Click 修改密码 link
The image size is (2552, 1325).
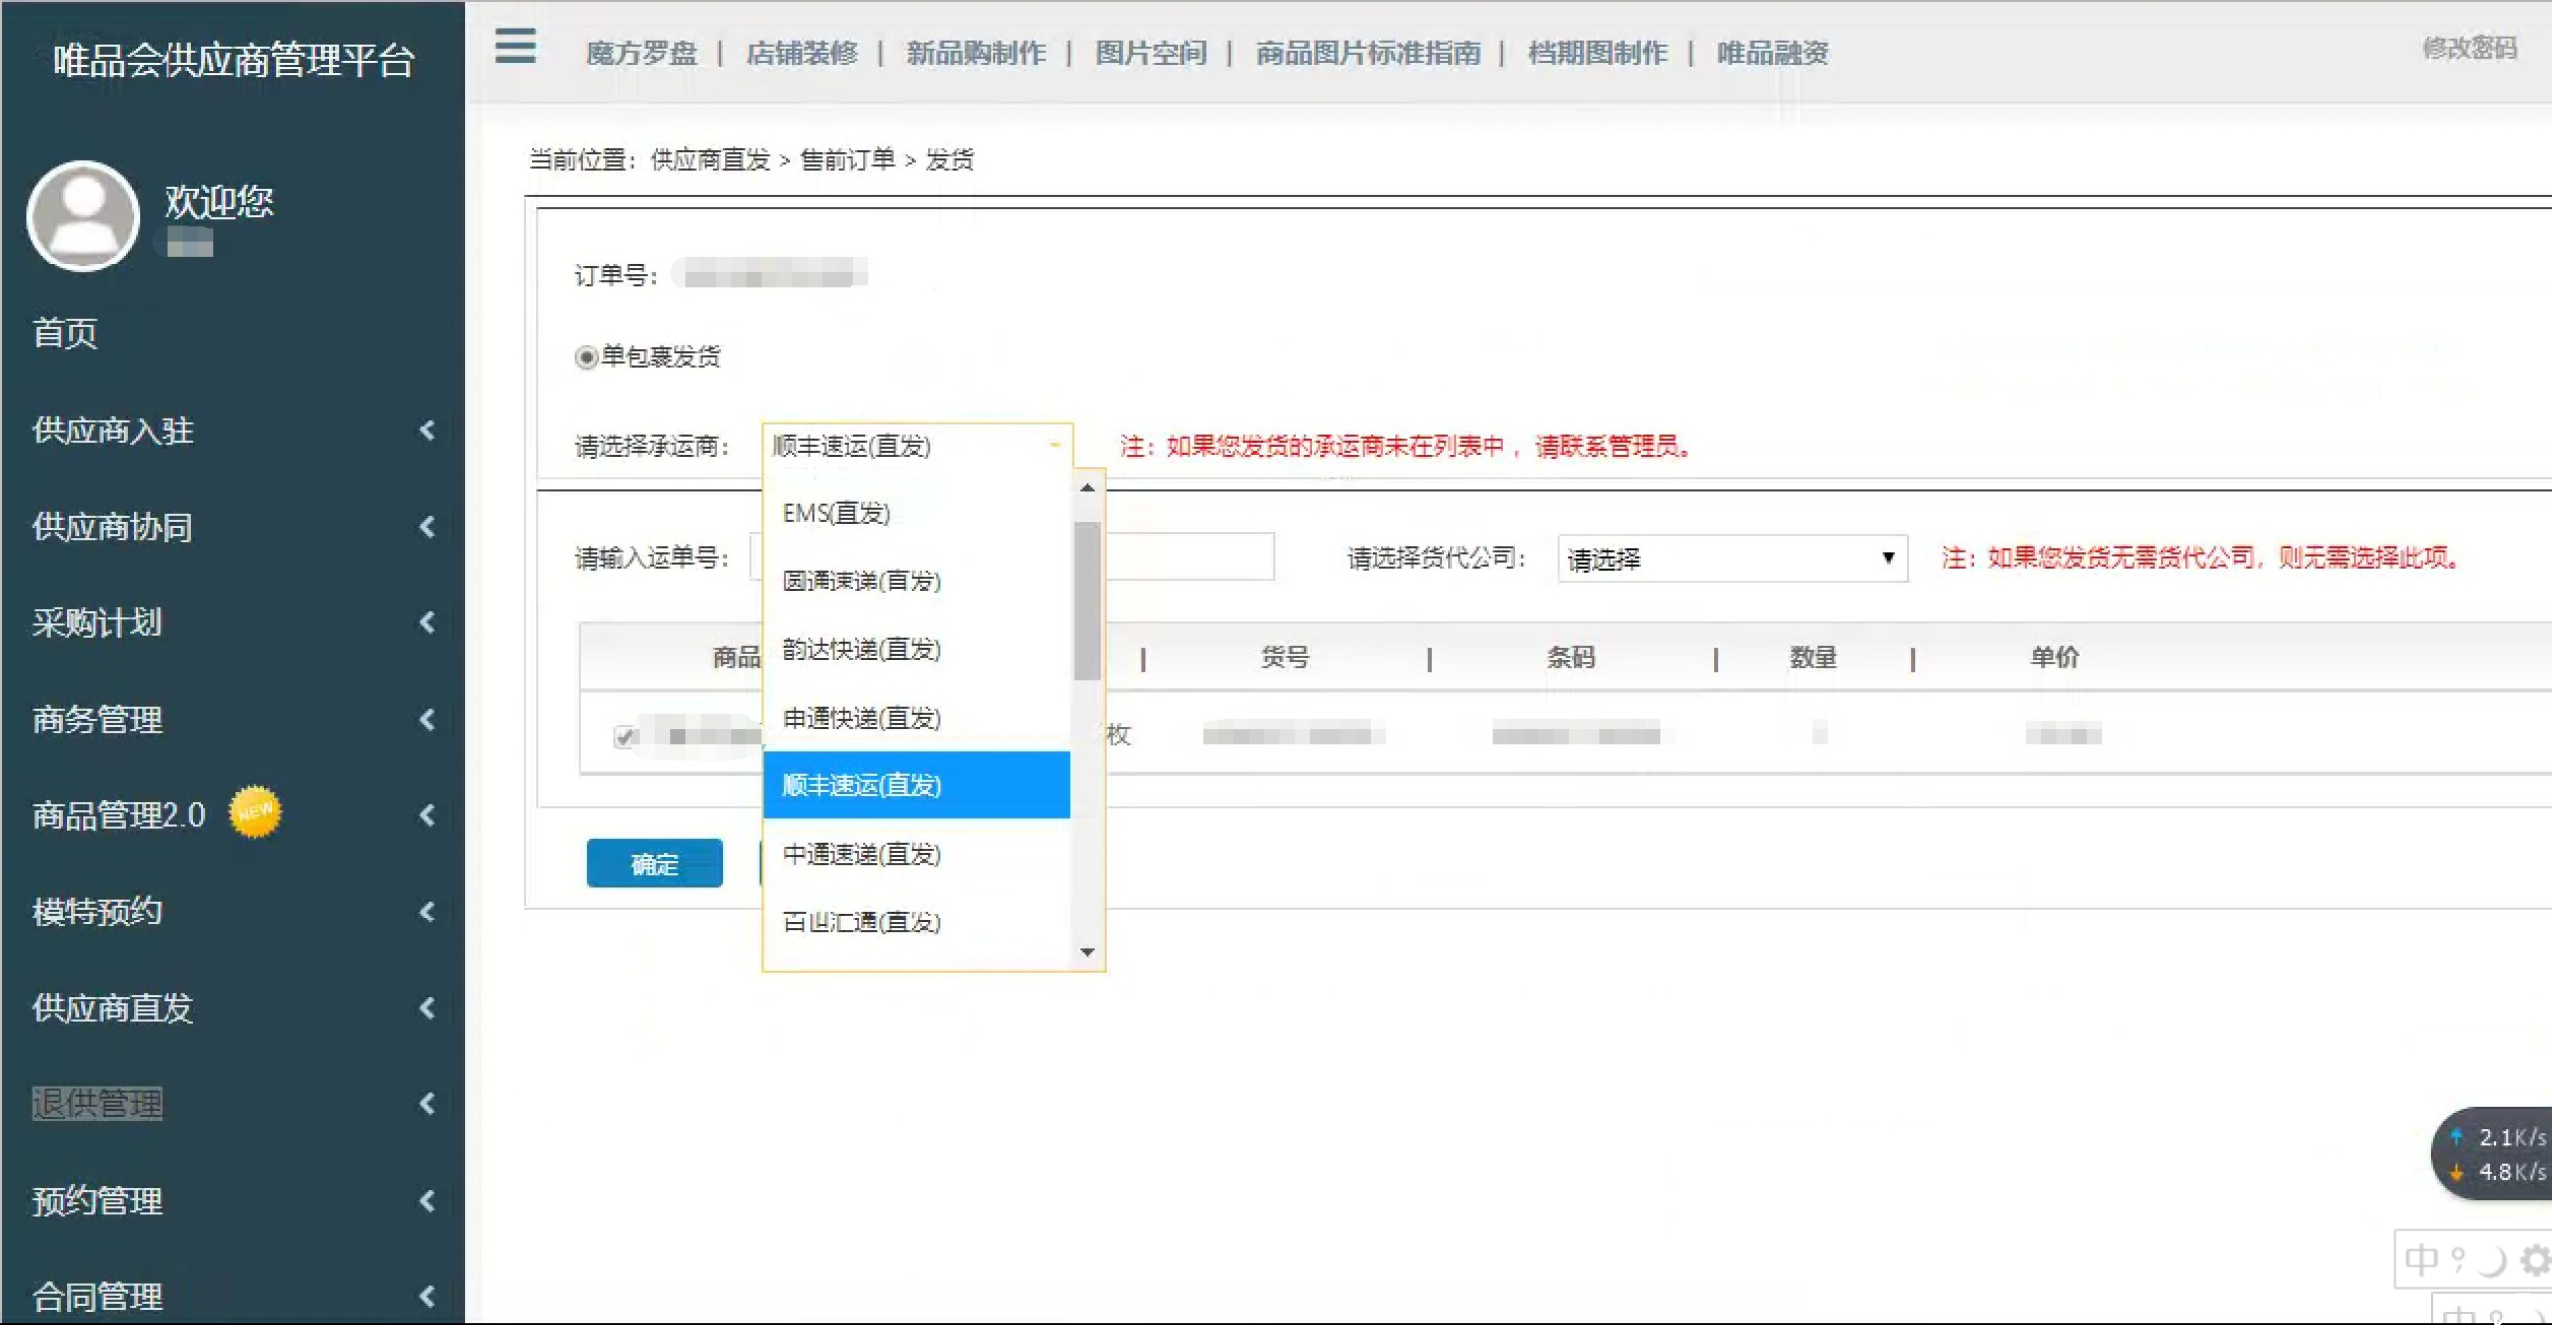[2469, 48]
